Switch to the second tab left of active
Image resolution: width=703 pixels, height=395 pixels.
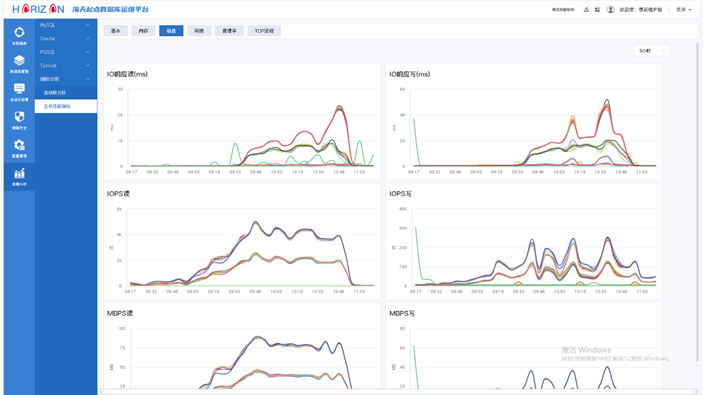click(x=143, y=31)
